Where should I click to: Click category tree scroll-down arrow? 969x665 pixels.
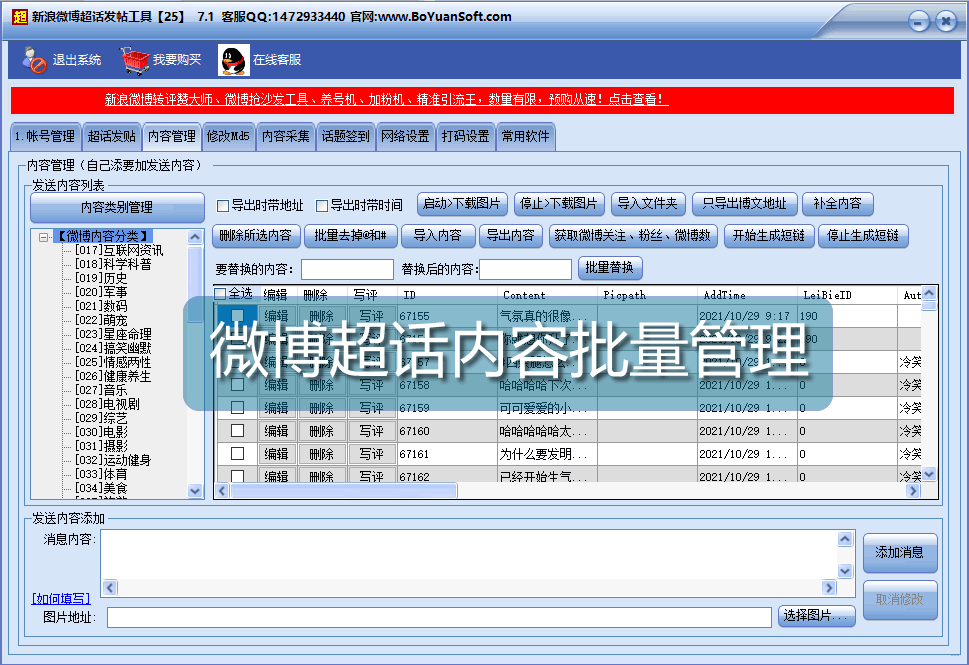(195, 491)
